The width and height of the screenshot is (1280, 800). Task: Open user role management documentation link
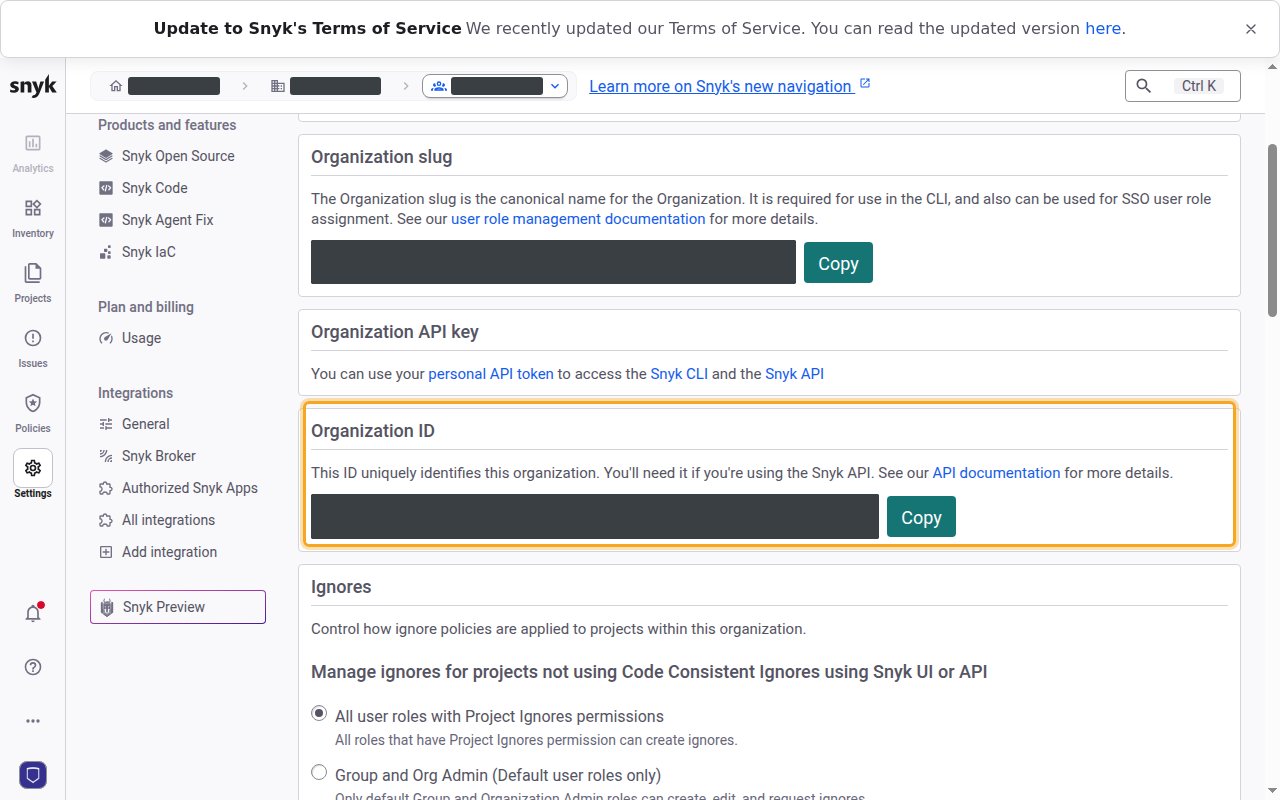[x=578, y=219]
